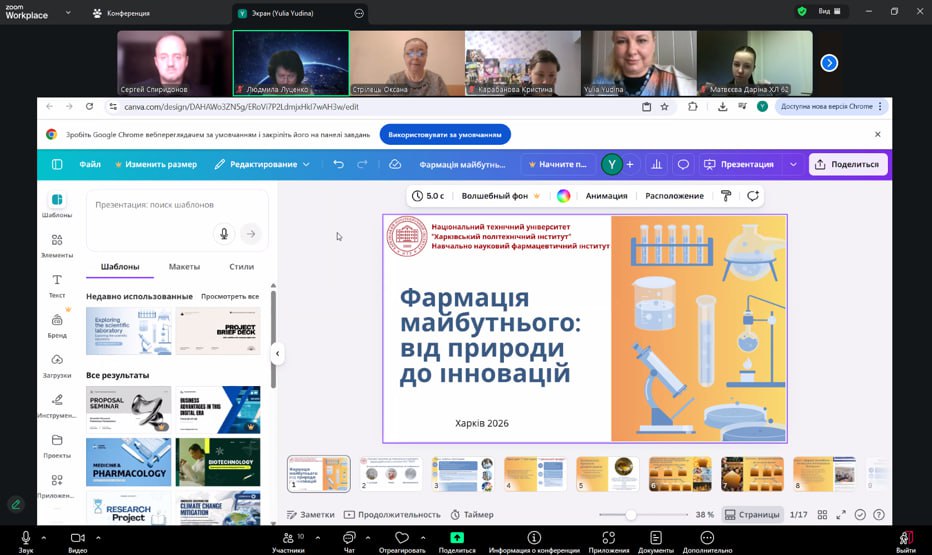The image size is (932, 555).
Task: Click the Поделиться share button in Canva
Action: (x=847, y=164)
